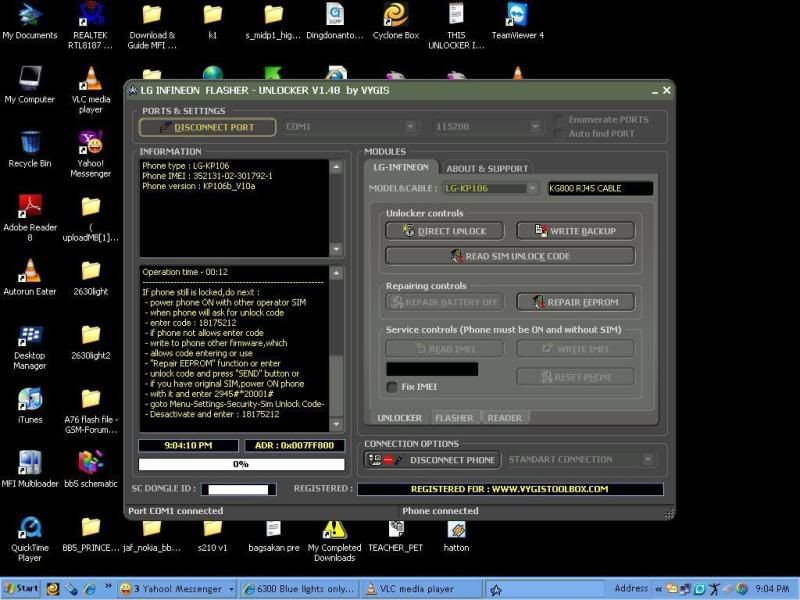The height and width of the screenshot is (600, 800).
Task: Tick the Fix IMEI checkbox
Action: tap(392, 387)
